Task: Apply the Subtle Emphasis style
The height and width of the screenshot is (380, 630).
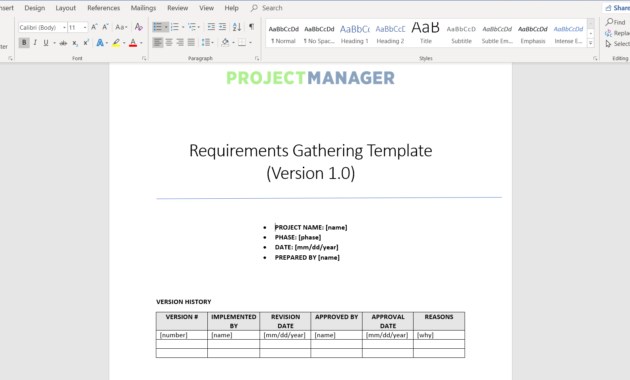Action: (497, 34)
